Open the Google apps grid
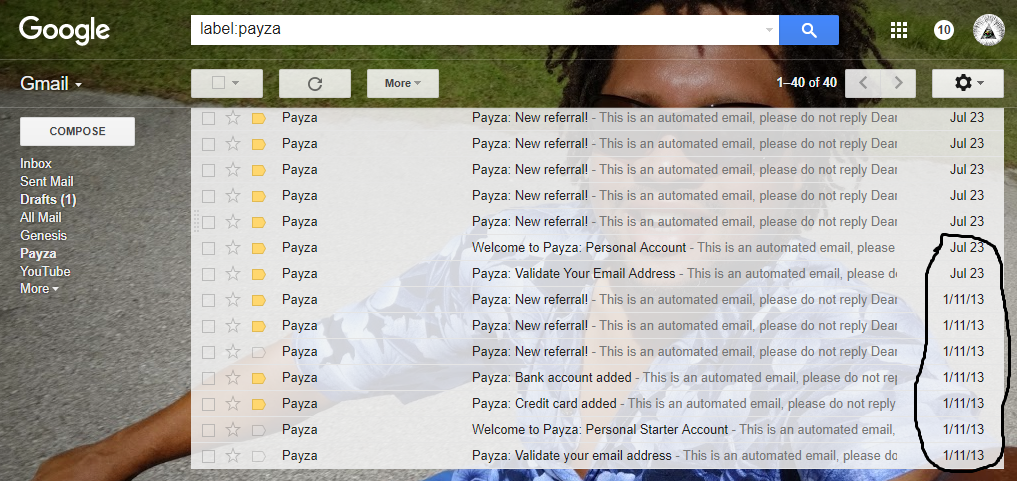 898,30
